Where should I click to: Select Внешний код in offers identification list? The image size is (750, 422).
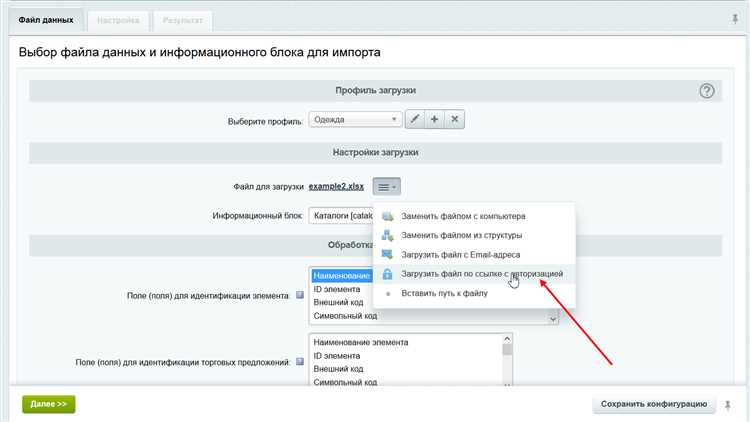338,369
